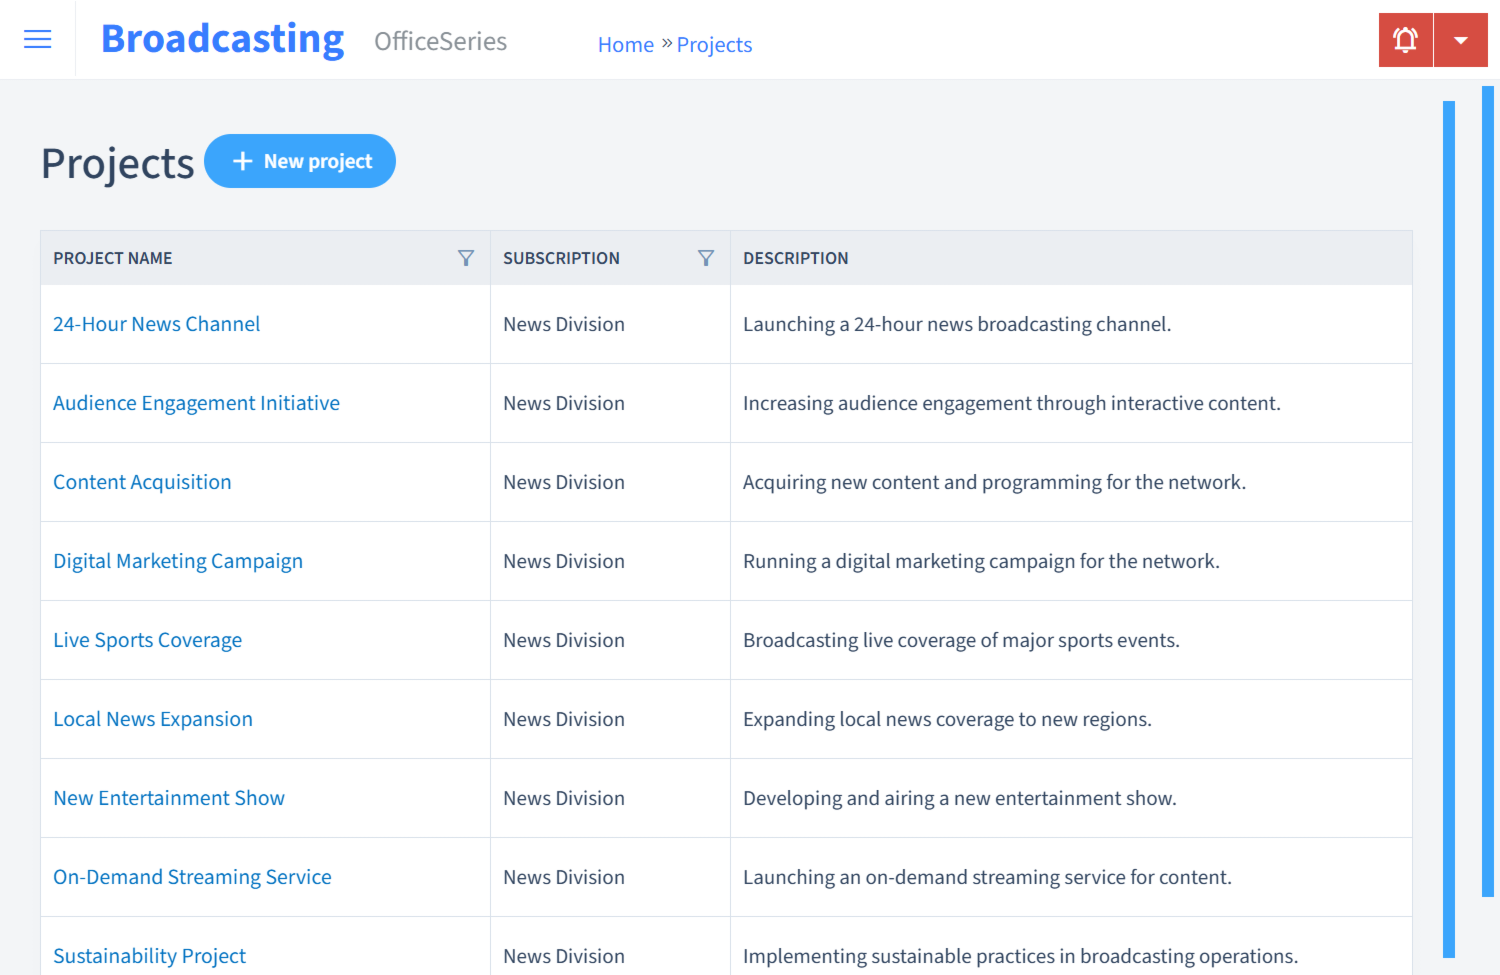The height and width of the screenshot is (975, 1500).
Task: Open the filter icon on Project Name column
Action: coord(466,257)
